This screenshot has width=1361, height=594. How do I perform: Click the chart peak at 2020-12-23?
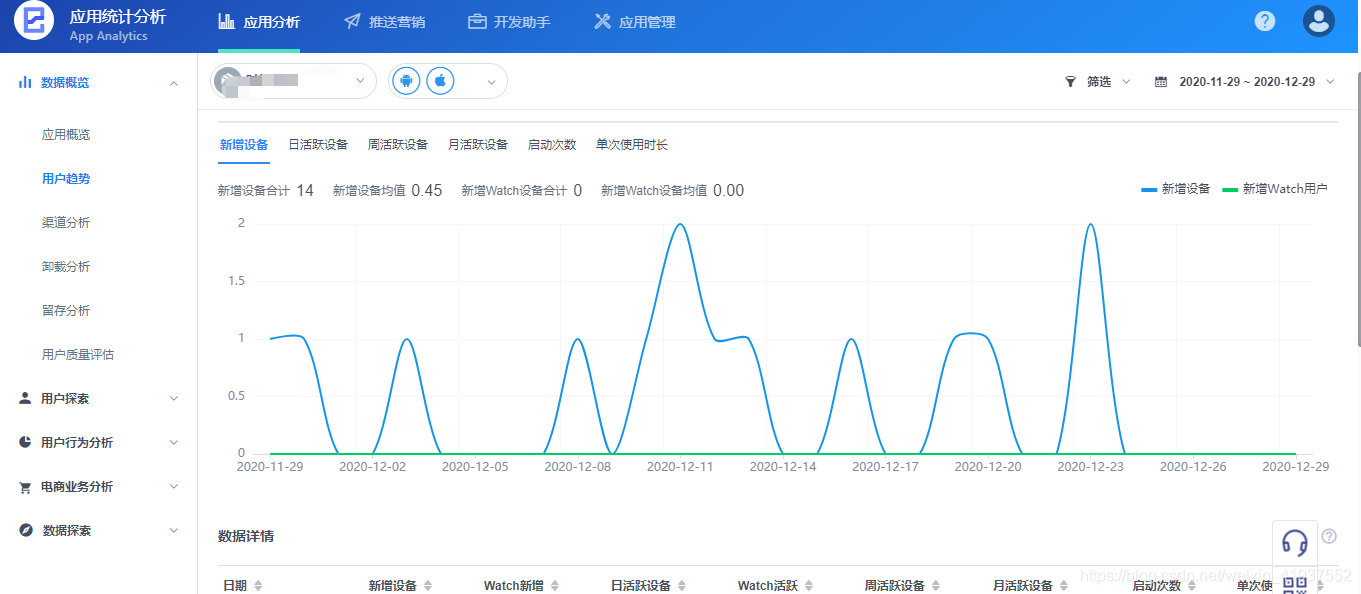coord(1090,224)
